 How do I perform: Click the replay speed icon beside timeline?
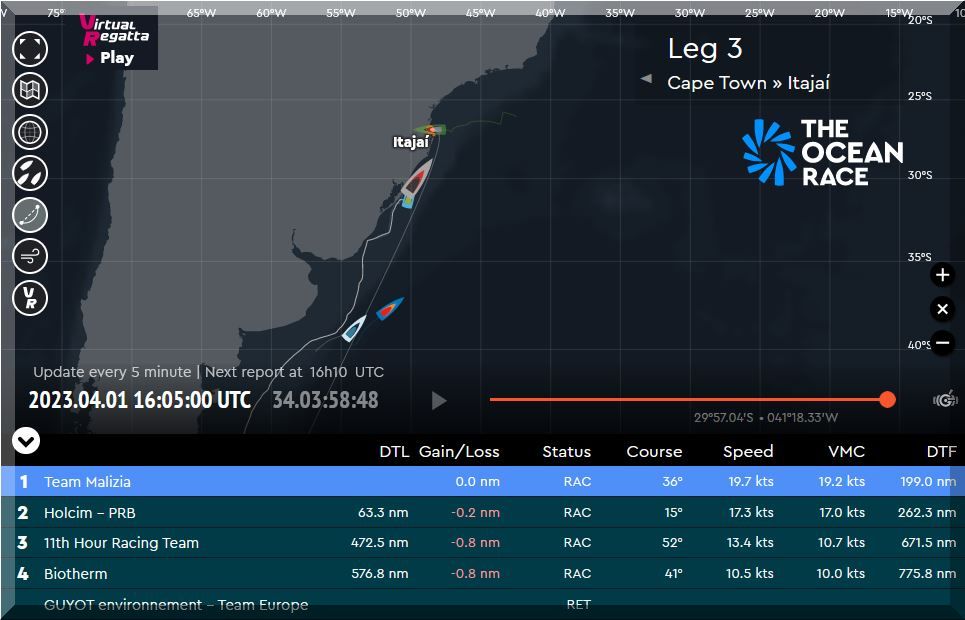944,400
